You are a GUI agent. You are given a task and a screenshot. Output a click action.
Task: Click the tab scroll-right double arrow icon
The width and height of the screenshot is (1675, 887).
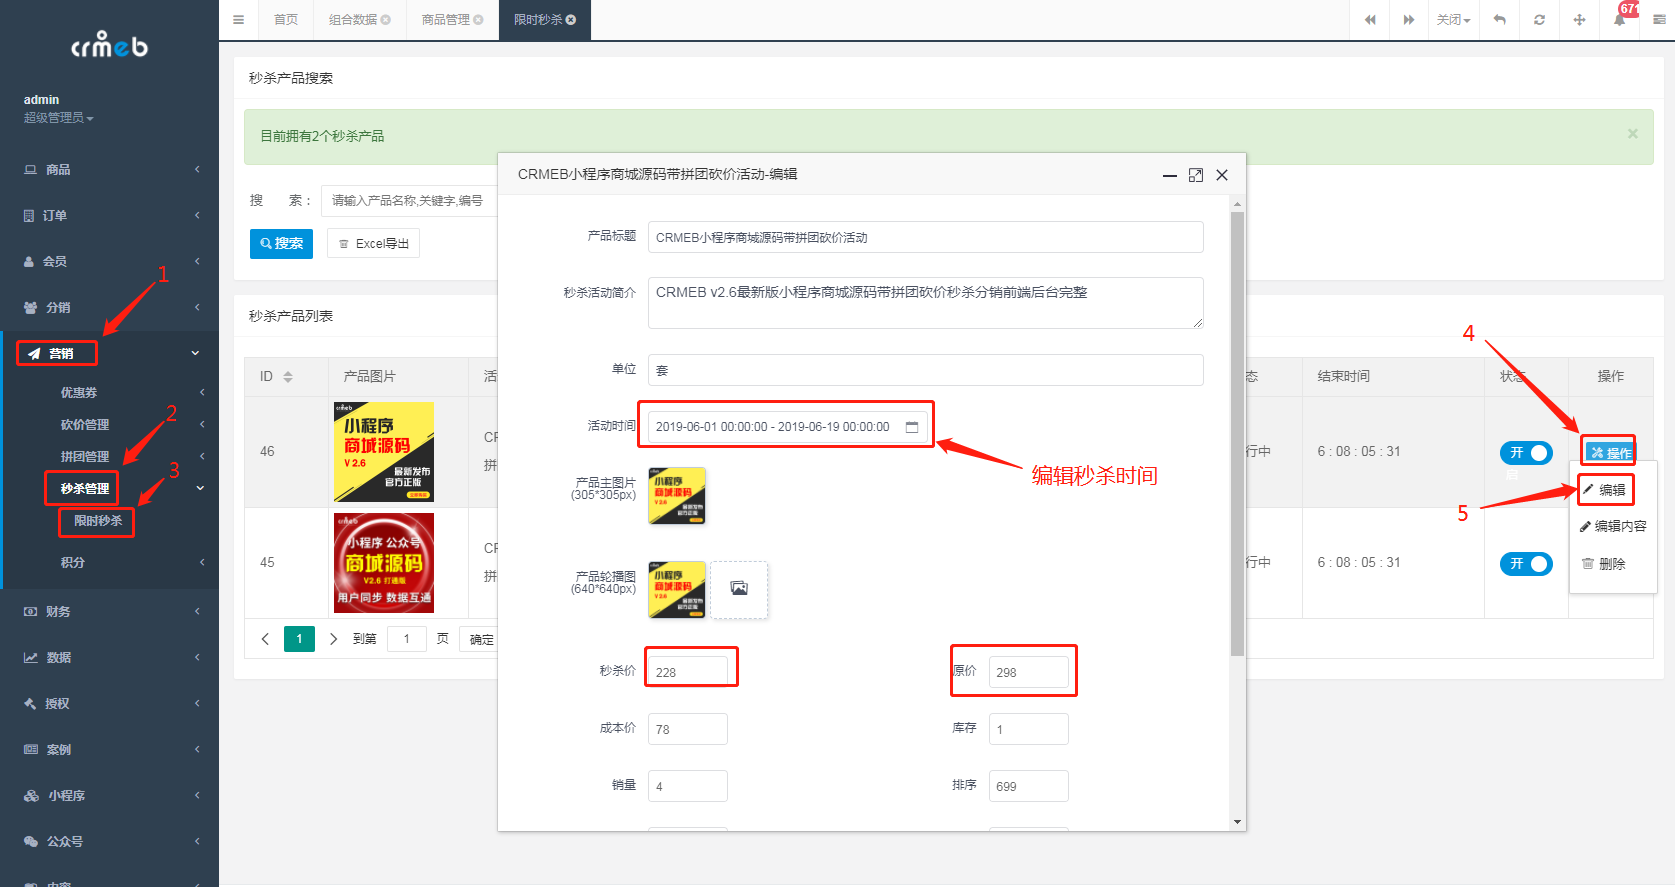coord(1409,19)
